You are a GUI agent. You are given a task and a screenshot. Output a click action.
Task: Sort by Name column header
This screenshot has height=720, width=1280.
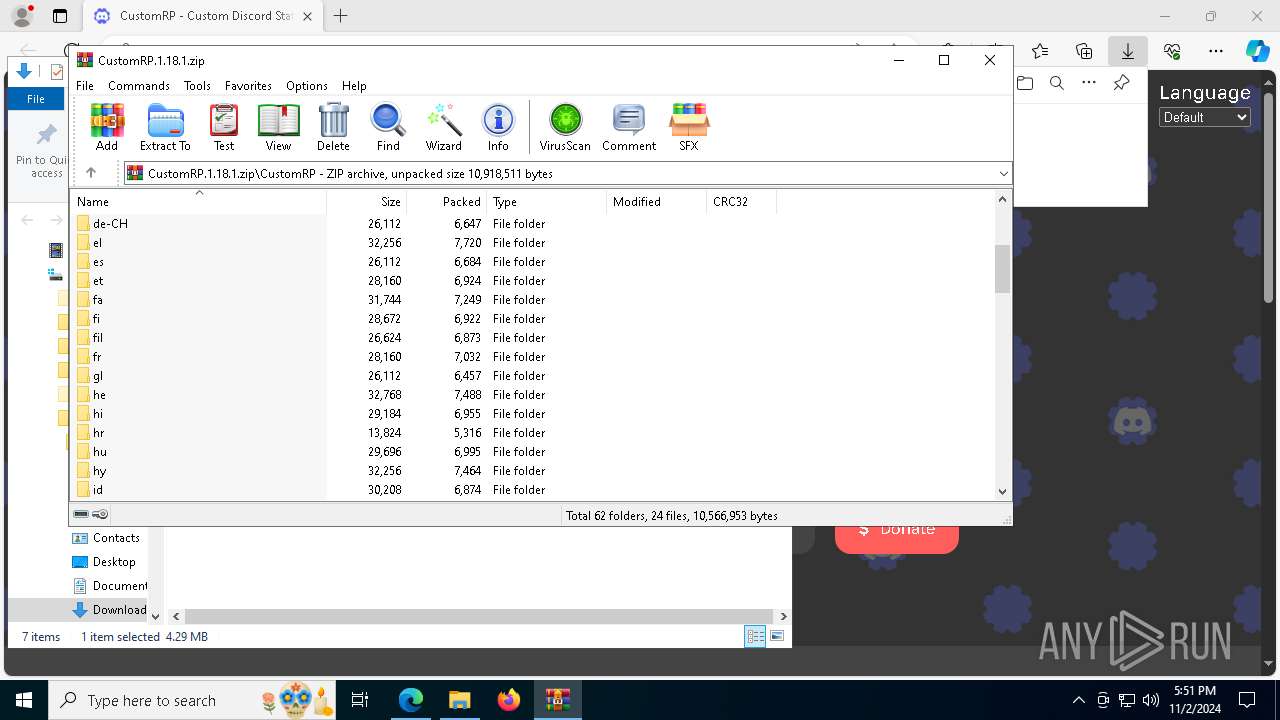point(198,201)
